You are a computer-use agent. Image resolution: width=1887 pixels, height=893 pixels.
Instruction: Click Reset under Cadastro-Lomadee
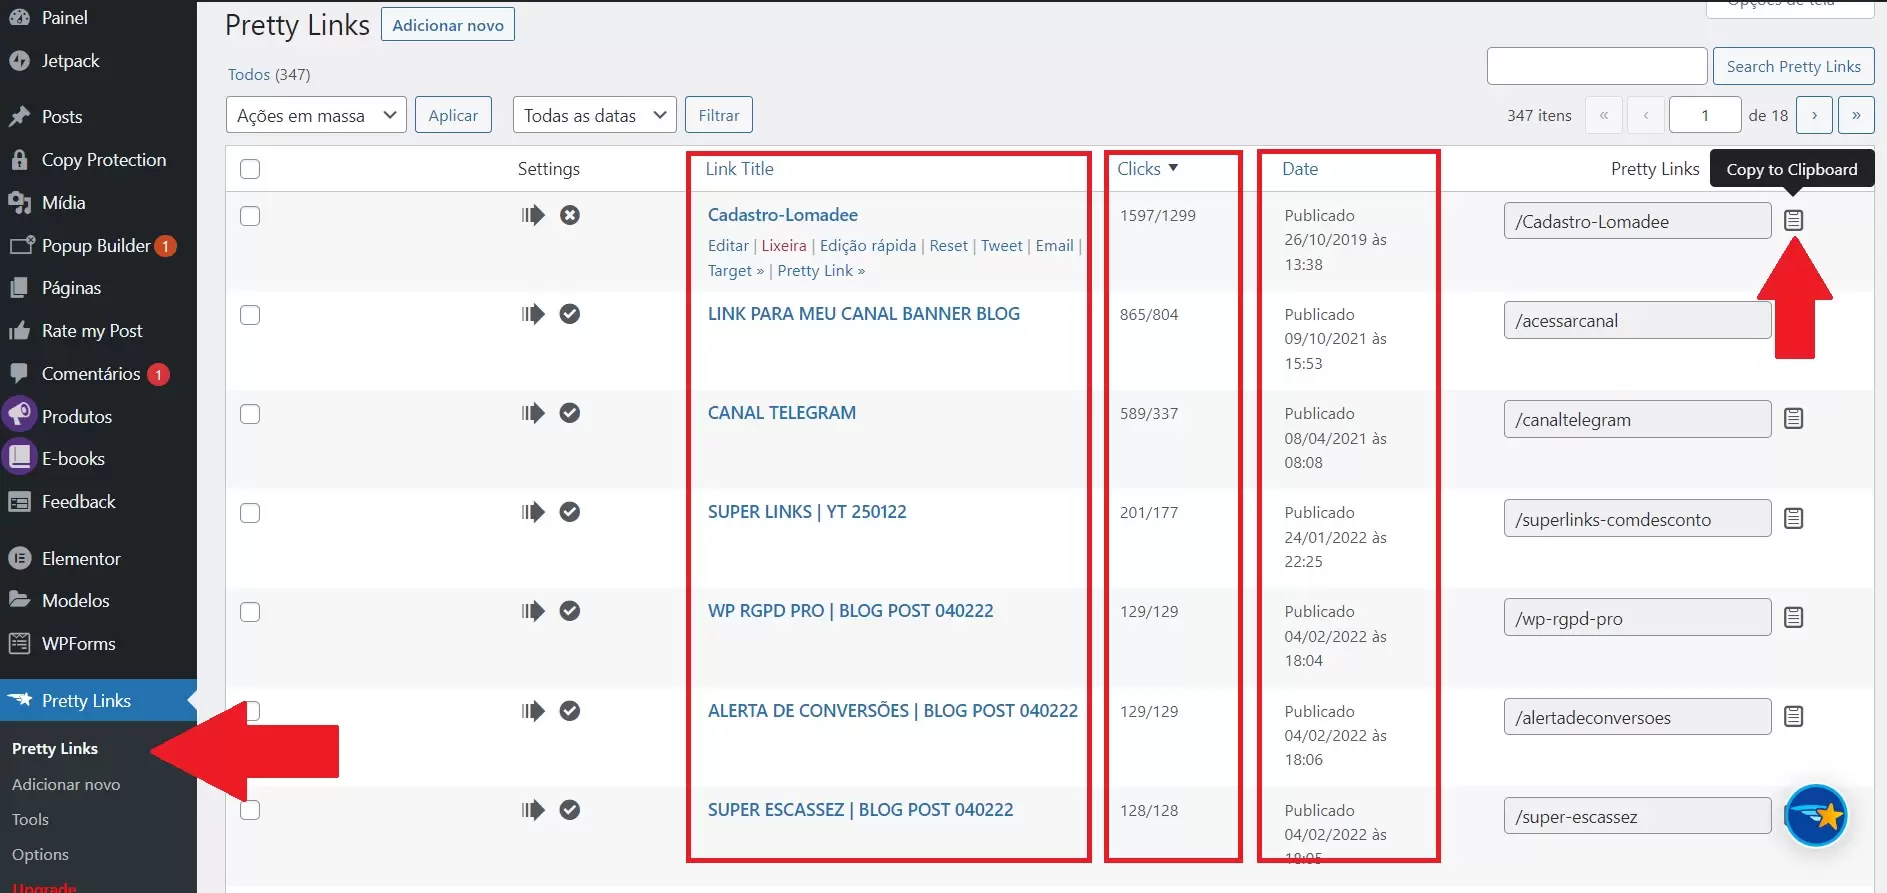[x=949, y=245]
